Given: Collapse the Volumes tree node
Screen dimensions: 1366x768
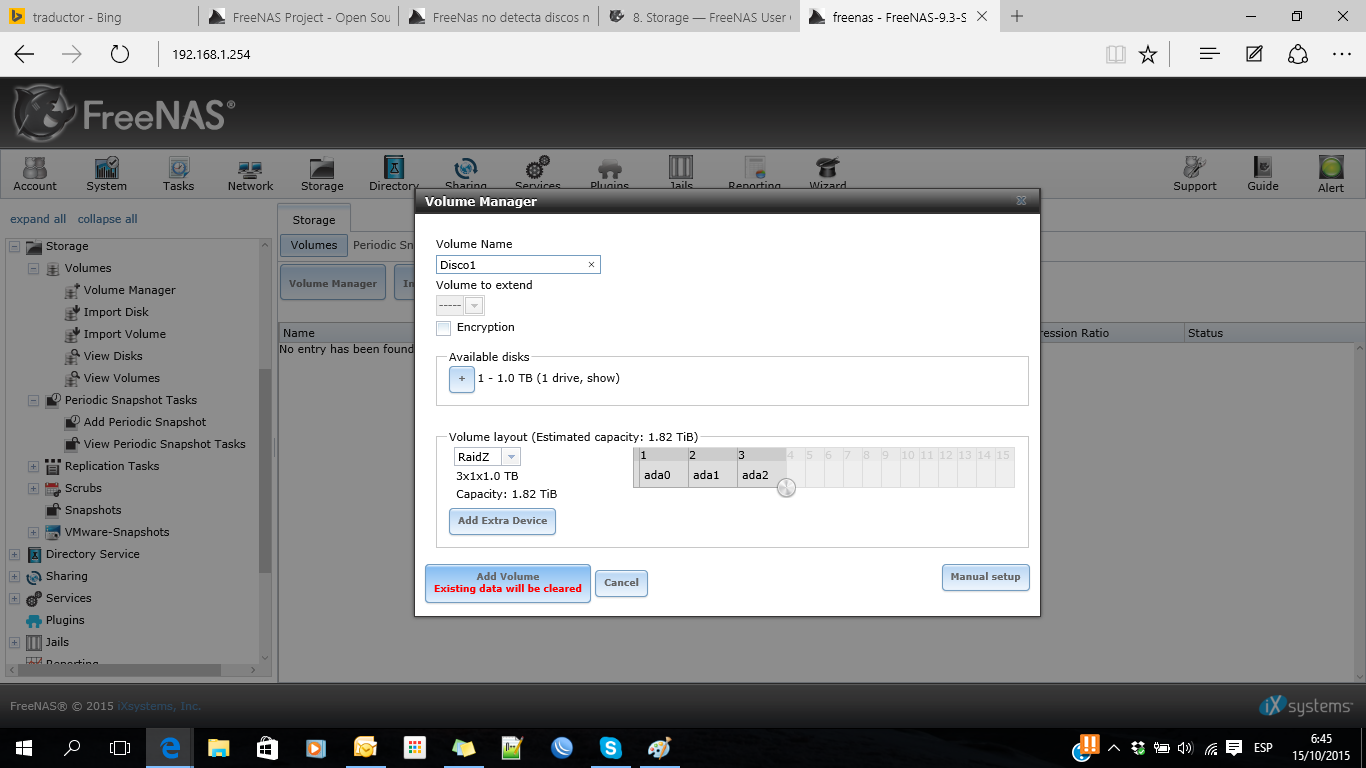Looking at the screenshot, I should tap(33, 268).
